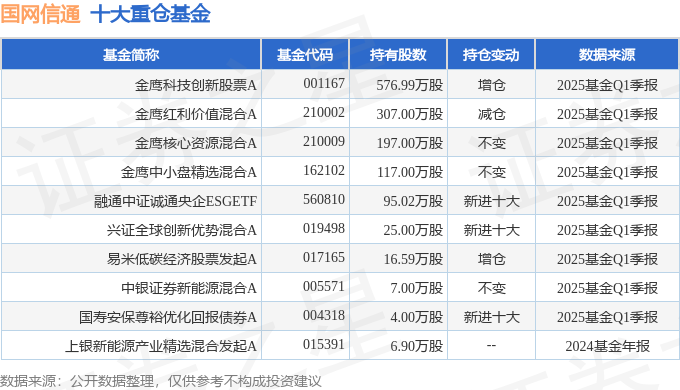Select the 持有股数 column header
This screenshot has width=680, height=390.
click(x=398, y=55)
